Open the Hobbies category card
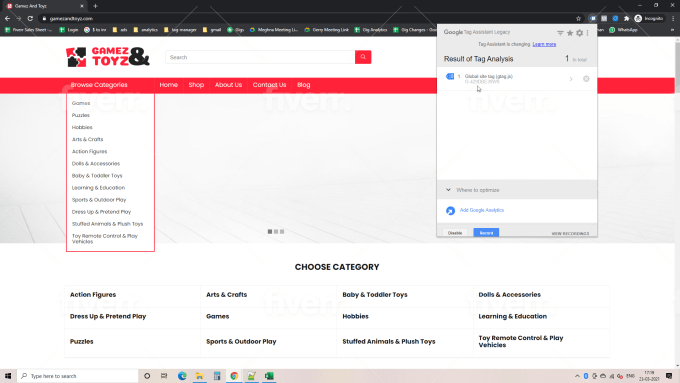The image size is (680, 383). click(x=355, y=317)
